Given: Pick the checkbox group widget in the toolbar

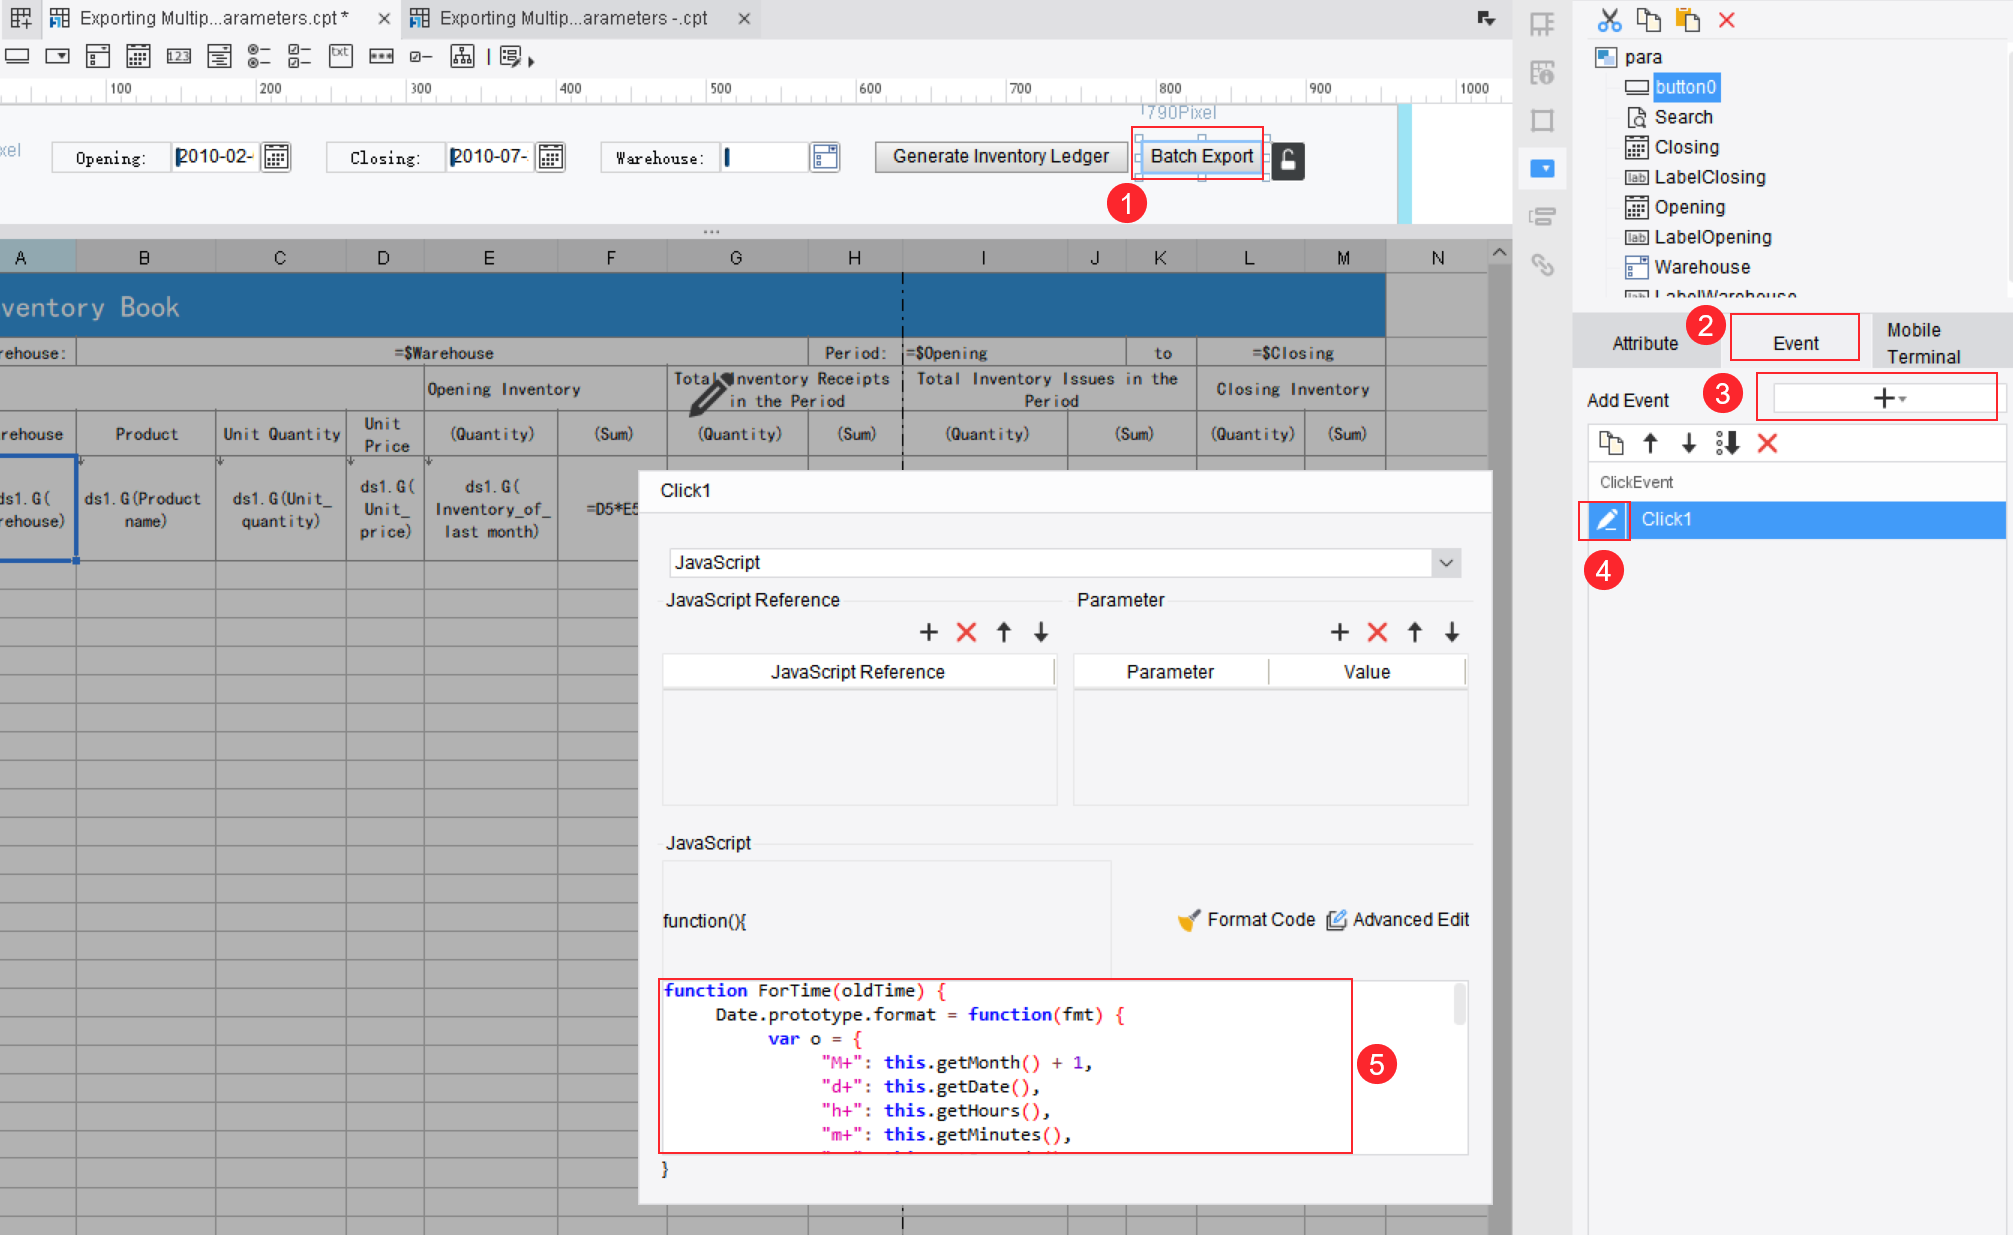Looking at the screenshot, I should click(299, 56).
